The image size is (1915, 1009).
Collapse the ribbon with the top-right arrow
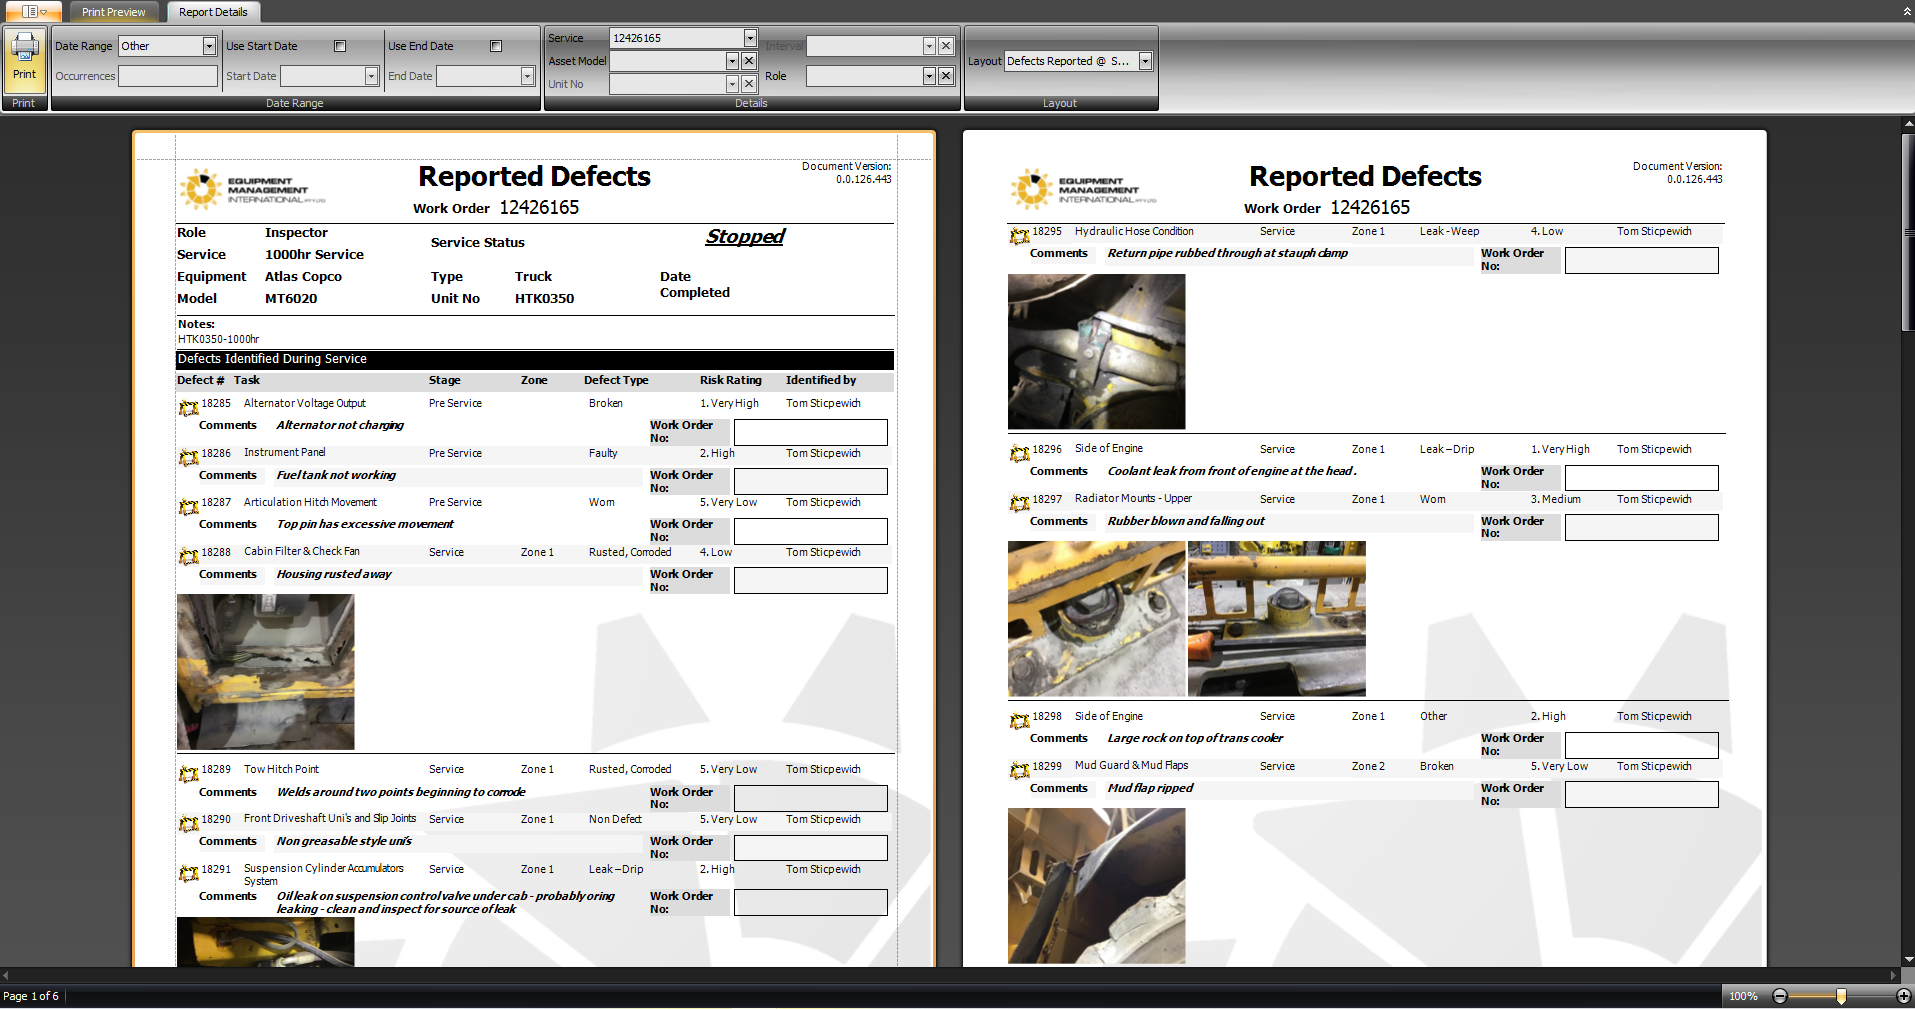(x=1906, y=12)
